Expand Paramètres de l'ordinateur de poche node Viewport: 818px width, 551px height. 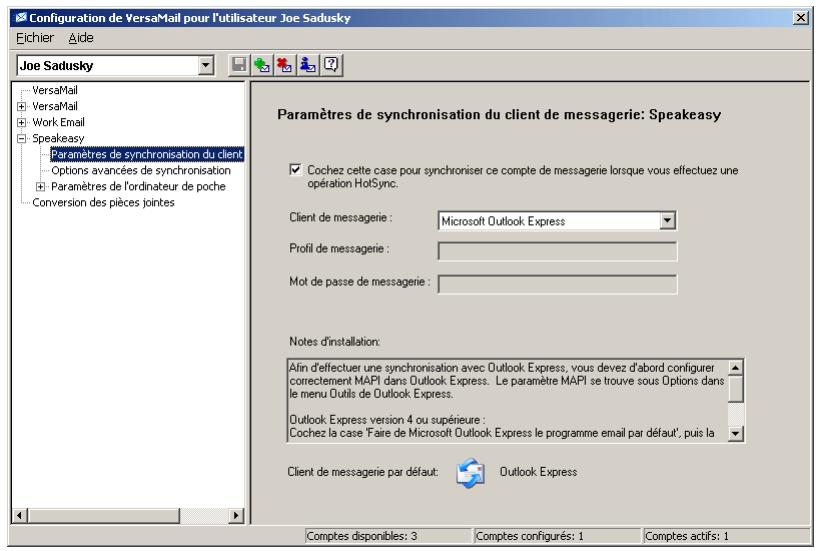click(40, 187)
